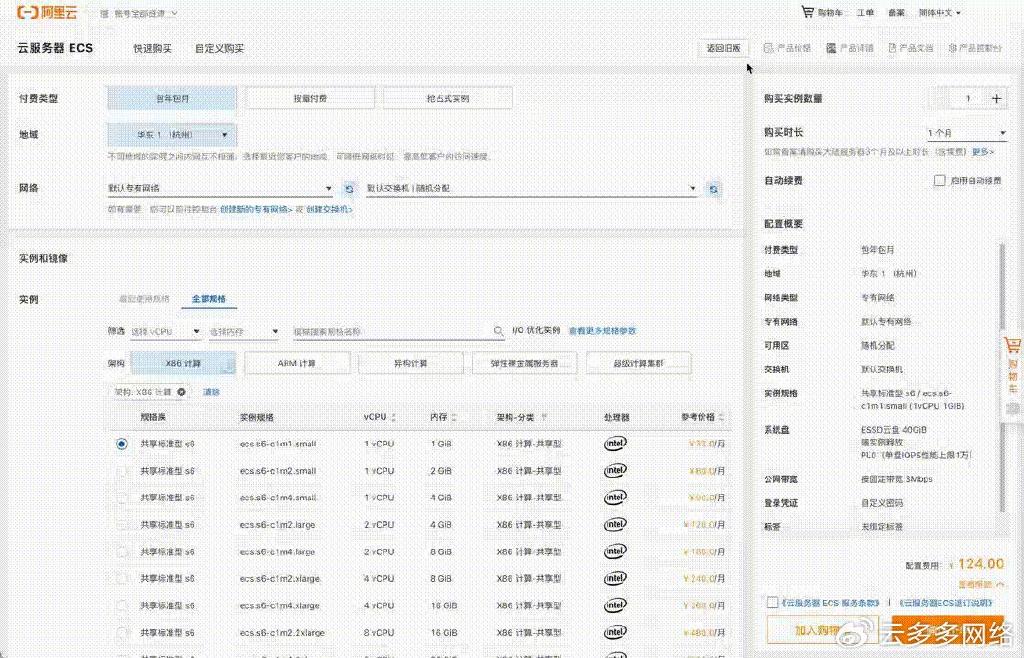Click the 产品文档 icon link
Screen dimensions: 1024x658
click(x=910, y=48)
